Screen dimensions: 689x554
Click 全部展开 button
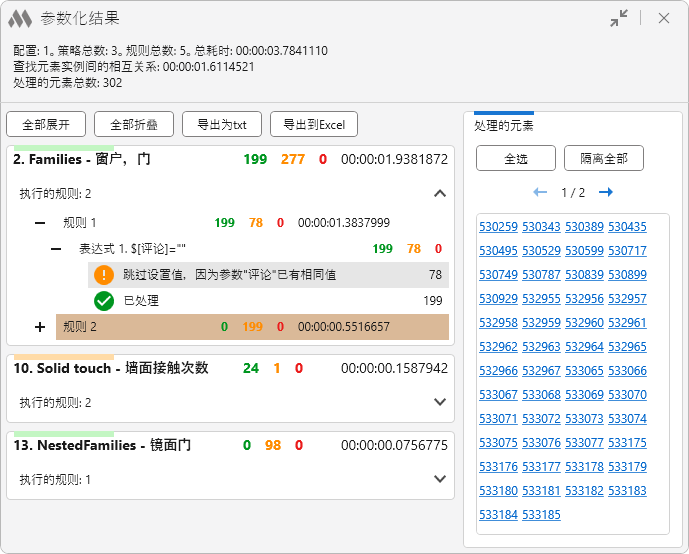[46, 125]
